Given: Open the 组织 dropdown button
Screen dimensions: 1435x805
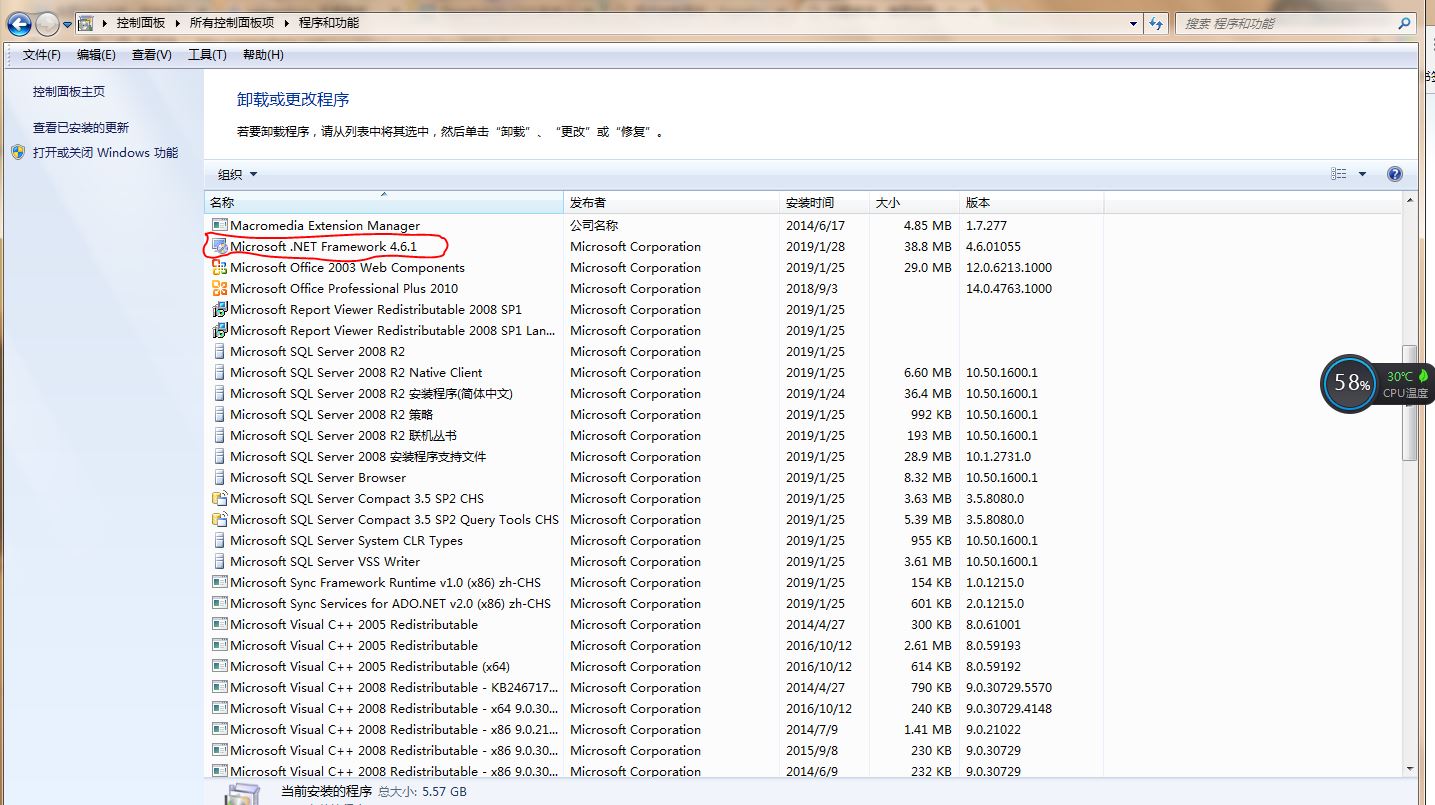Looking at the screenshot, I should (x=238, y=174).
